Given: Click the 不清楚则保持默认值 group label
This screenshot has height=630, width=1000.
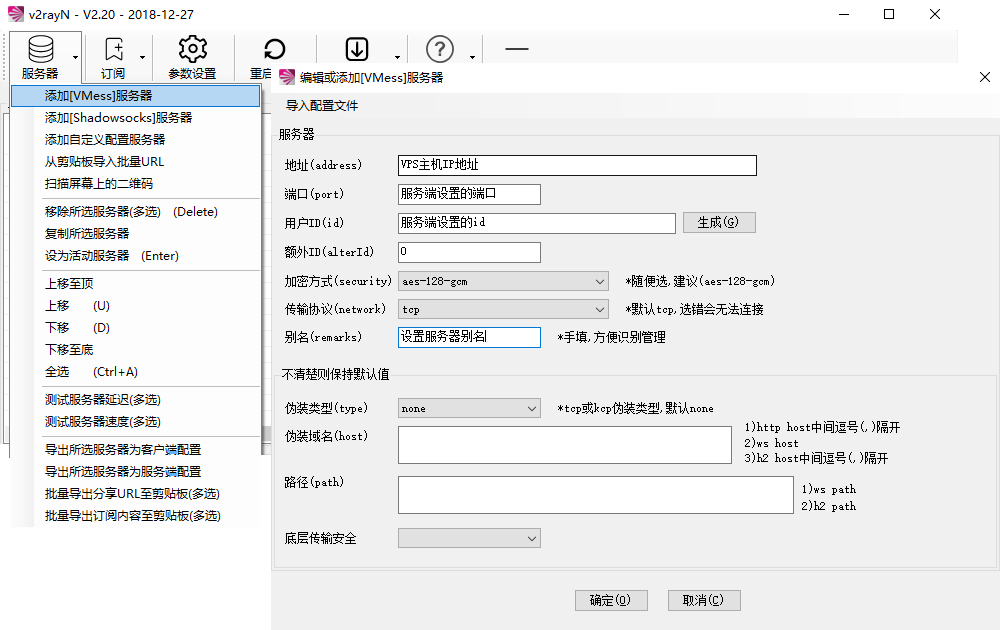Looking at the screenshot, I should 335,374.
